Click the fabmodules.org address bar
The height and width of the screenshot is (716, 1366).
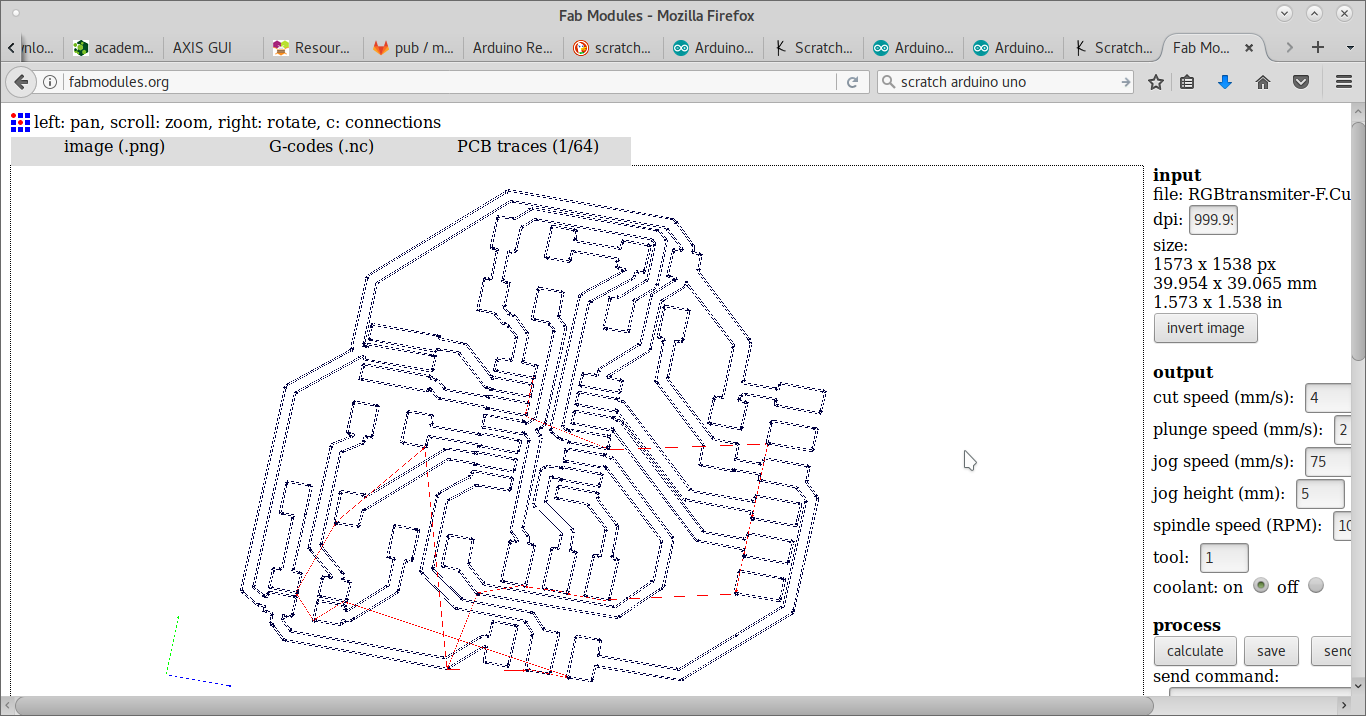[450, 82]
